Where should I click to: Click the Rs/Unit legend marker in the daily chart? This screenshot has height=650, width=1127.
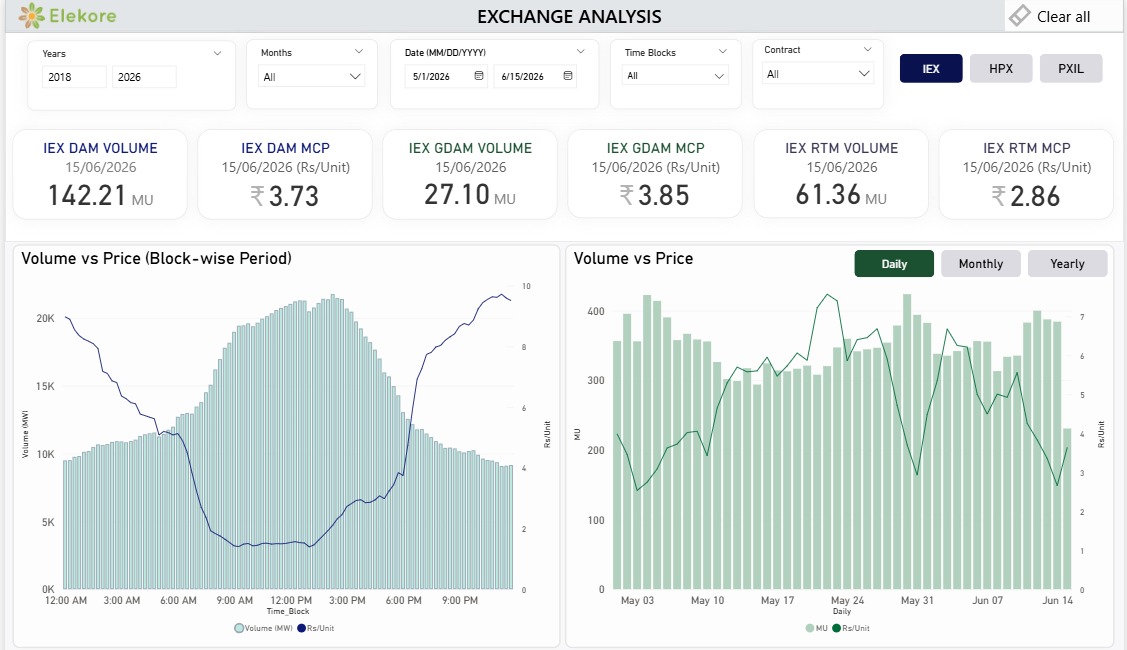tap(837, 628)
